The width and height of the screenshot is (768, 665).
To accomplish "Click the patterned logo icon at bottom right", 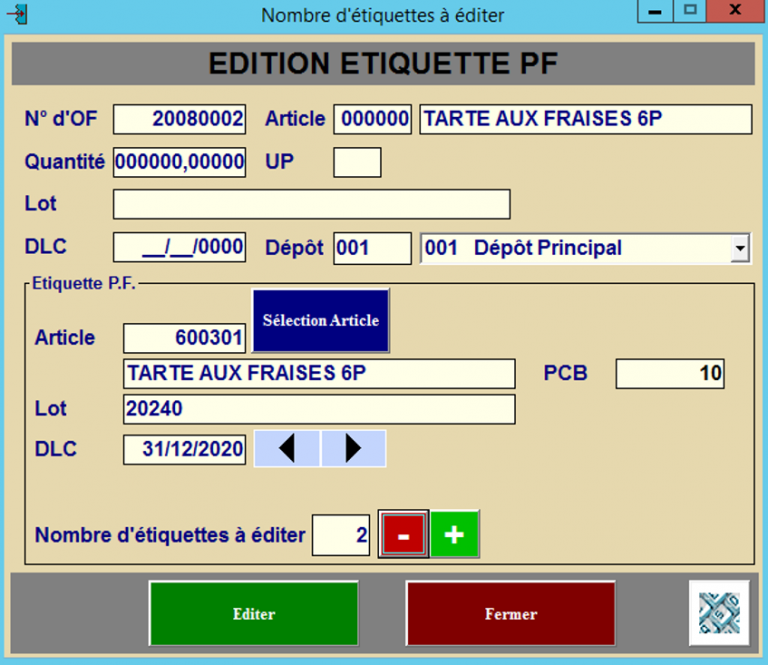I will [x=718, y=613].
